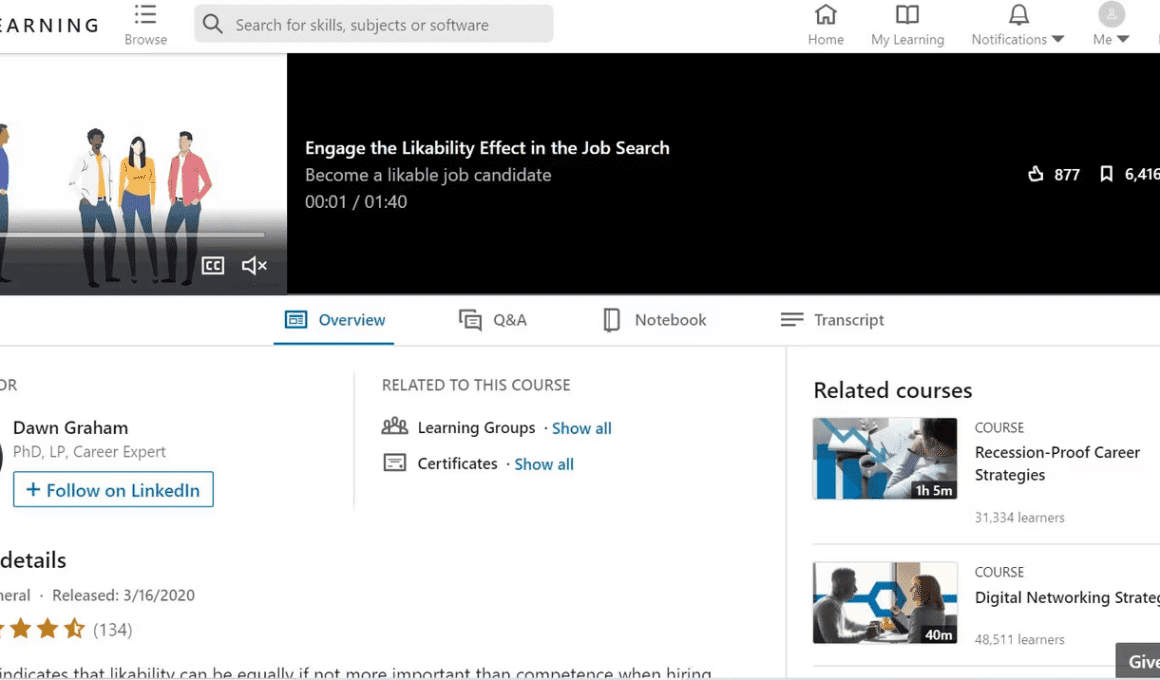Open Dawn Graham instructor name
The height and width of the screenshot is (680, 1160).
[70, 428]
